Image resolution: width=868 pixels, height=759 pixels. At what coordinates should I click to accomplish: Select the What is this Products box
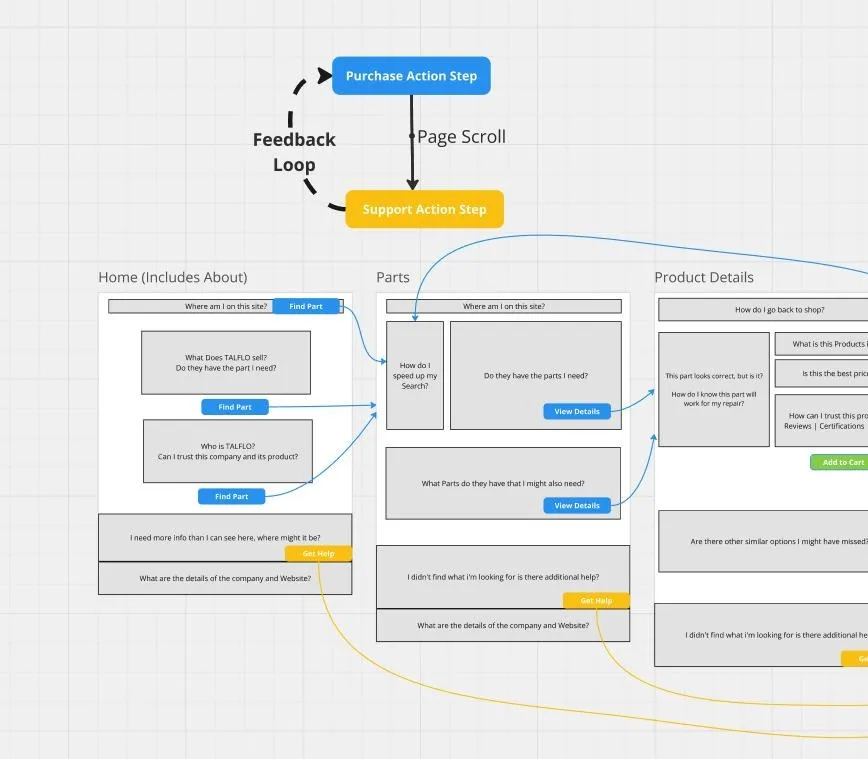click(822, 344)
